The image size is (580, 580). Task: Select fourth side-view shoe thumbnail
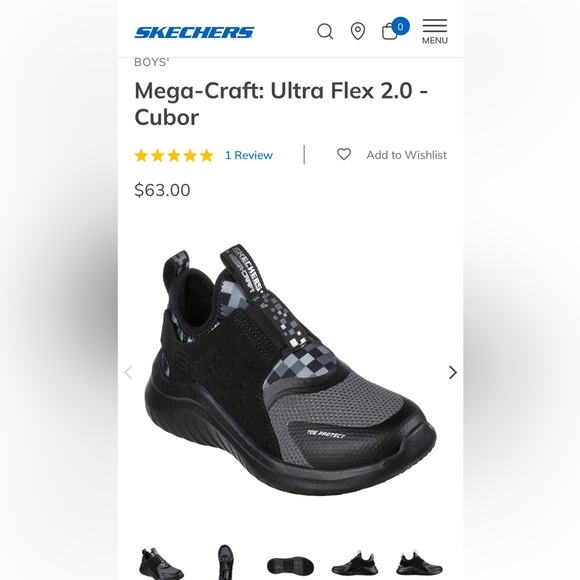point(355,563)
